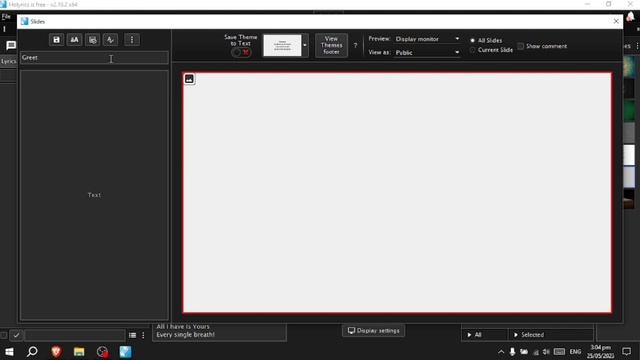Tick the small checkbox at bottom left corner
This screenshot has width=640, height=360.
click(4, 335)
